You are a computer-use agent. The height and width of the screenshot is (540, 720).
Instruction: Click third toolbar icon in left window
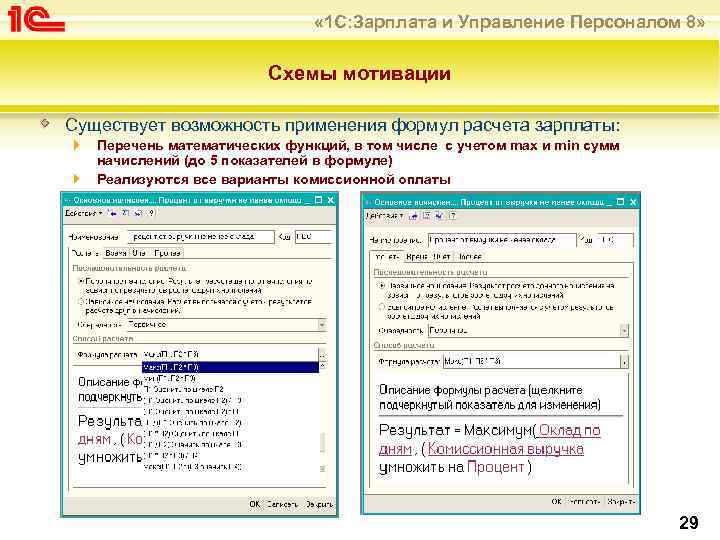(139, 213)
